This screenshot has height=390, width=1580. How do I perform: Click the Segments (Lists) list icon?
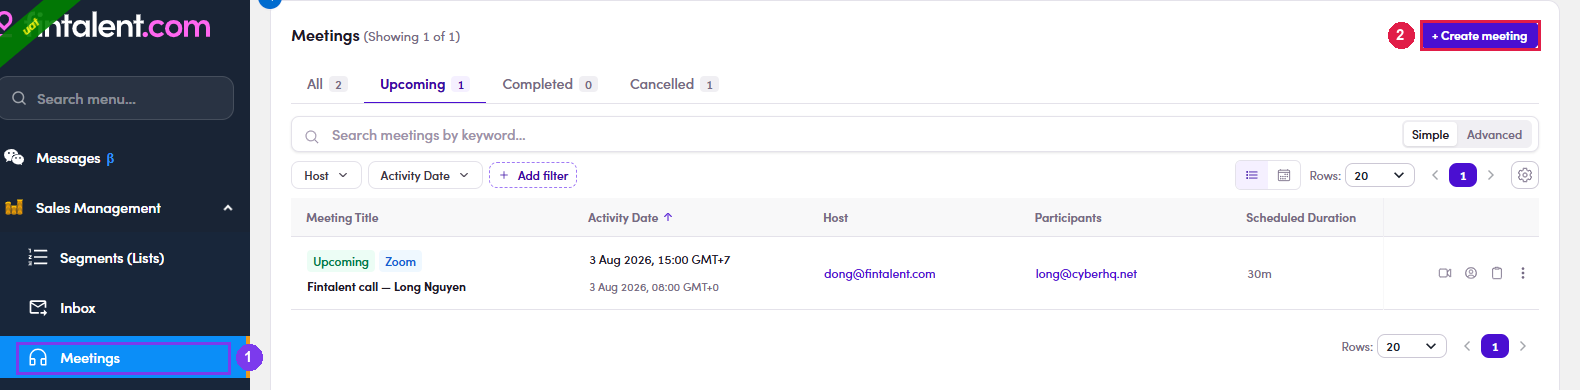[x=38, y=257]
